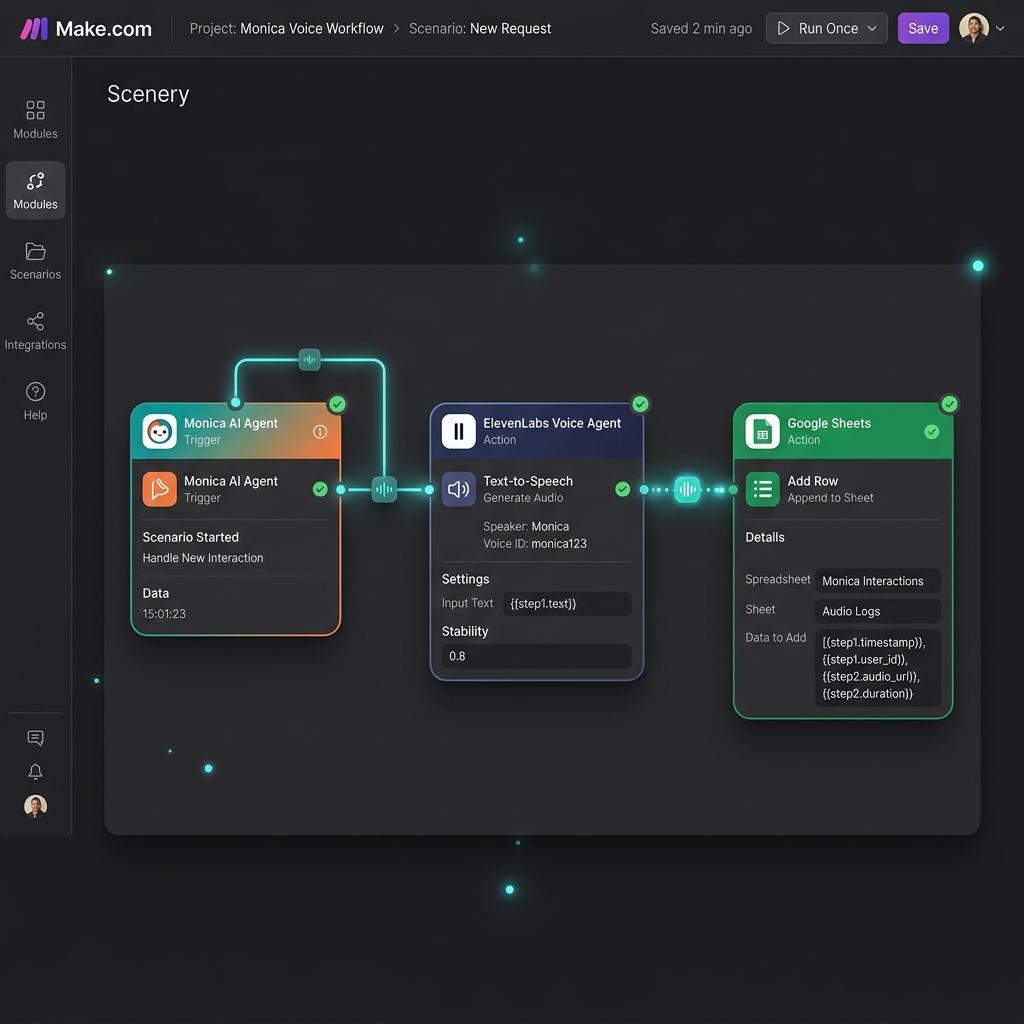The height and width of the screenshot is (1024, 1024).
Task: Expand the account menu chevron at top right
Action: pyautogui.click(x=1000, y=28)
